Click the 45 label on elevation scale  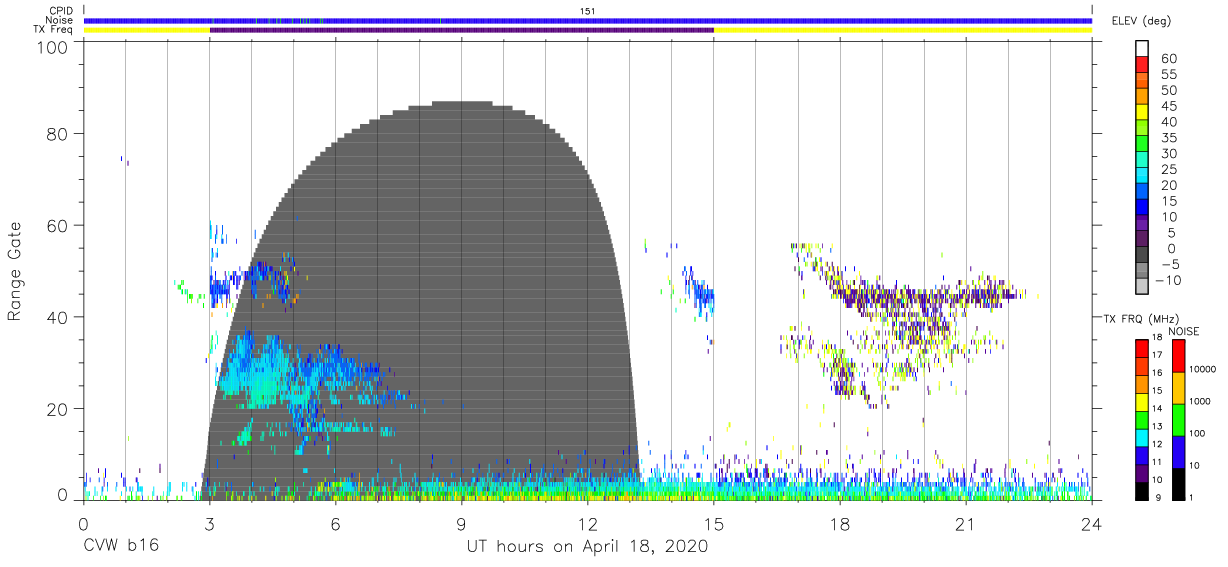click(1168, 106)
